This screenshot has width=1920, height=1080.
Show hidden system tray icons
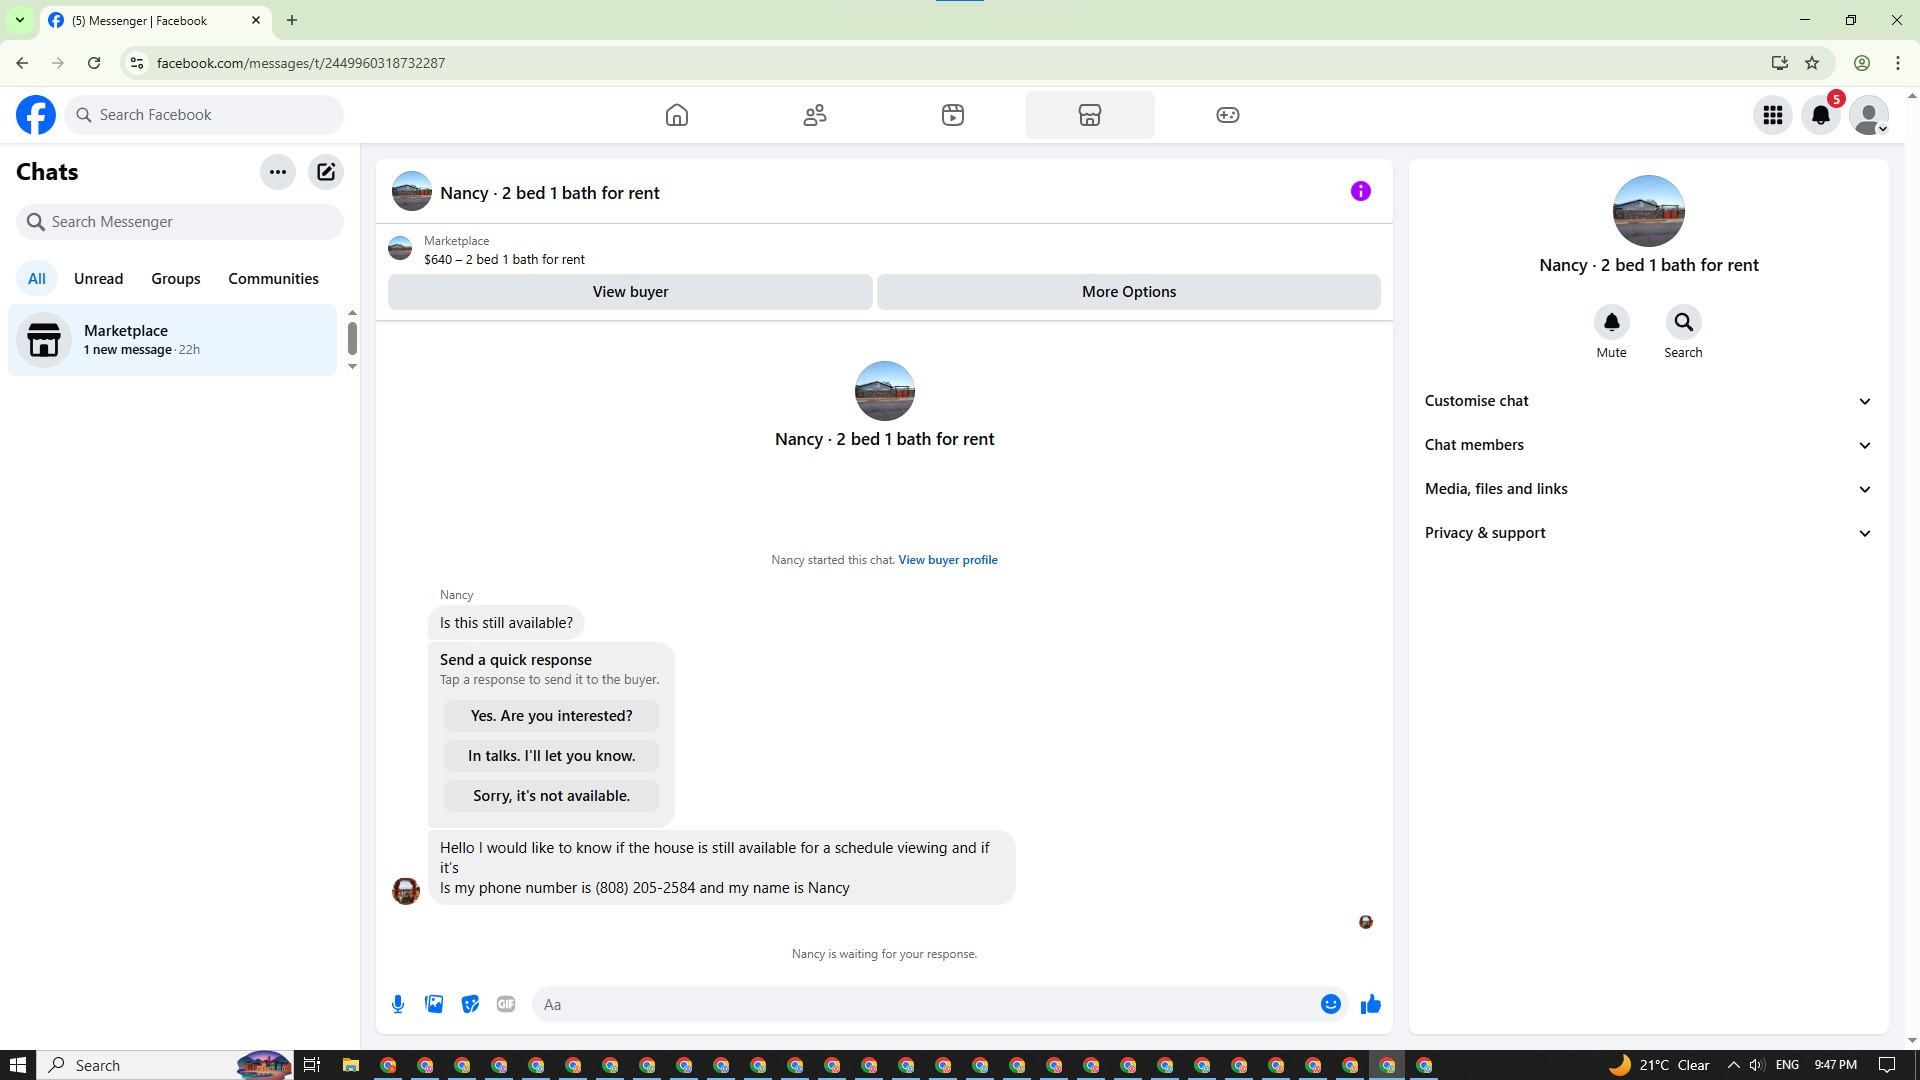1733,1065
